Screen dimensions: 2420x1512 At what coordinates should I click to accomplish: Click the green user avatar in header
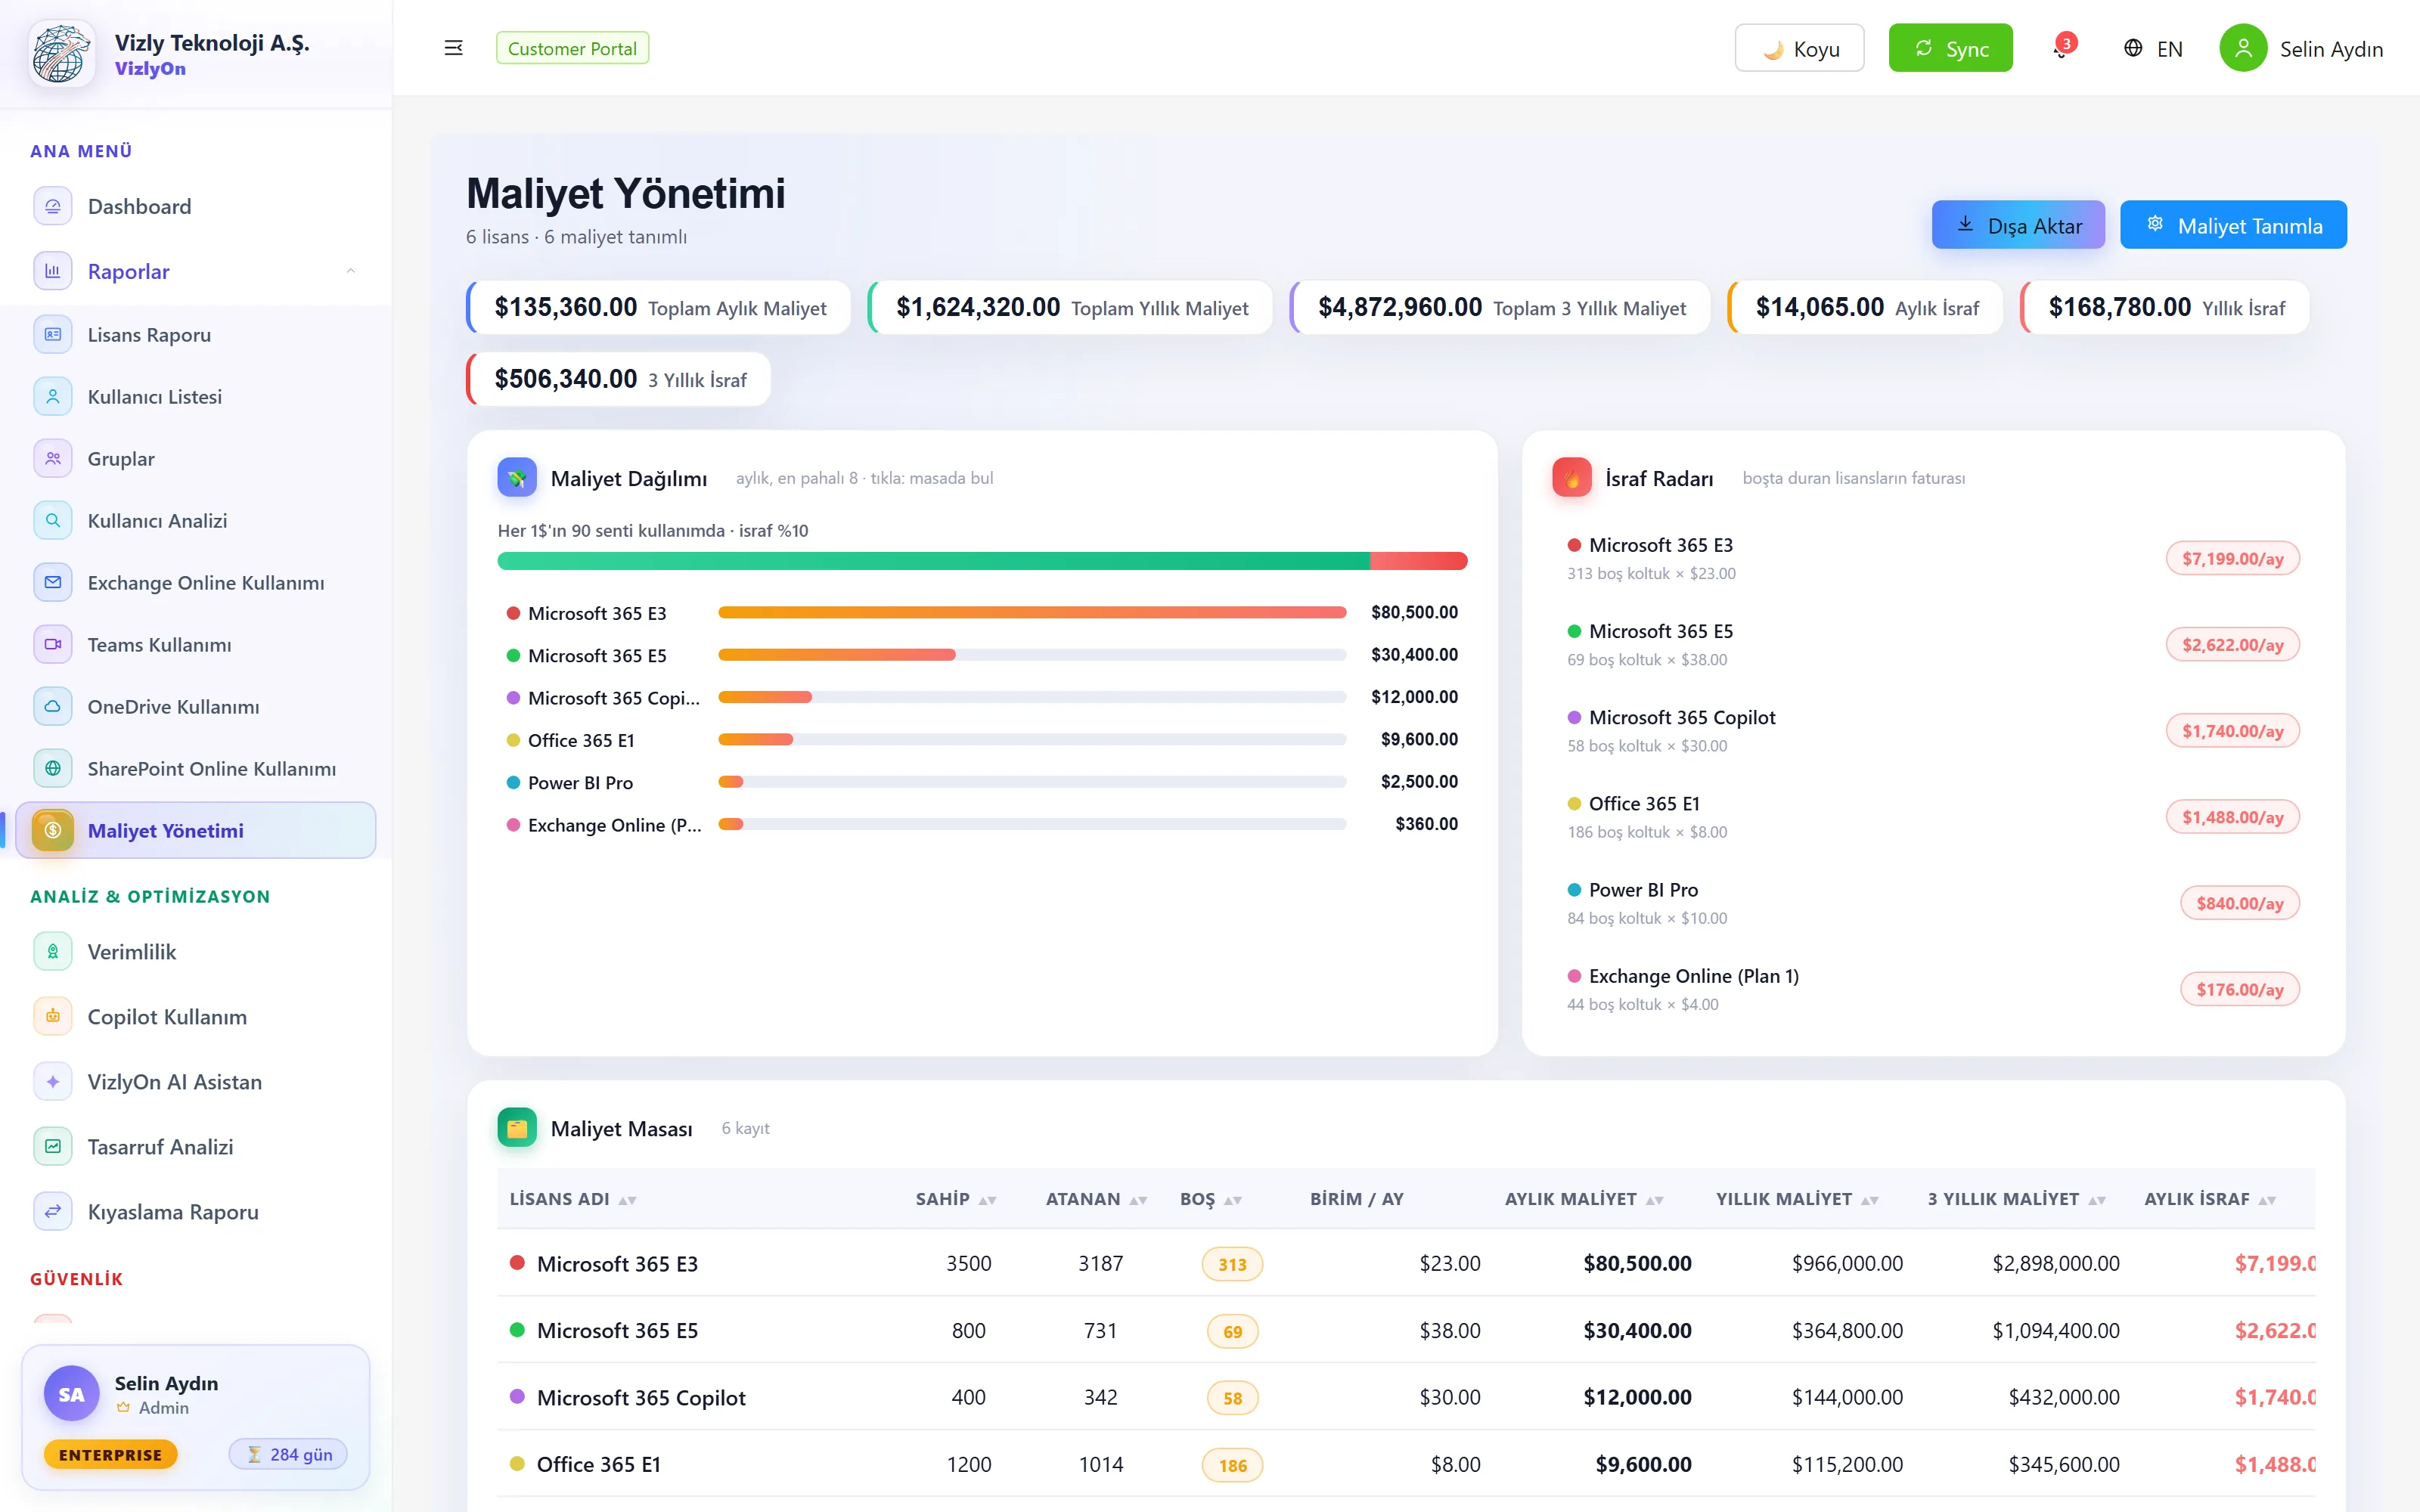[2243, 48]
